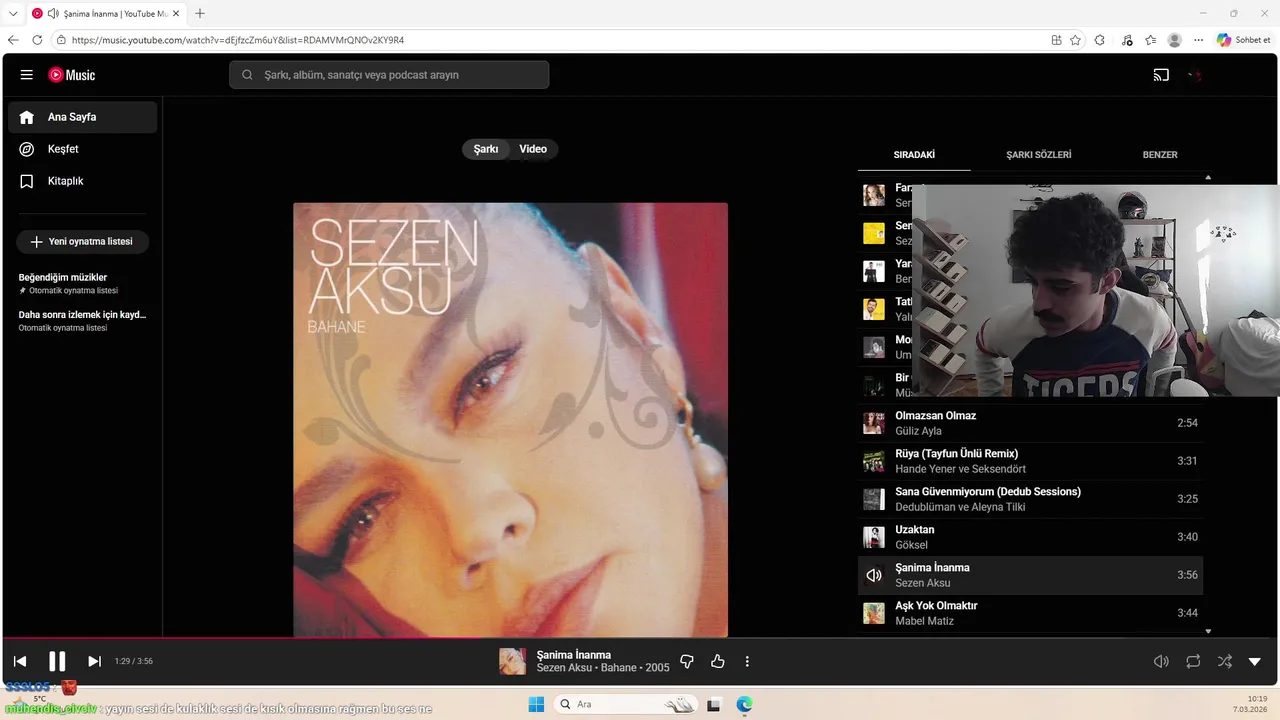The image size is (1280, 720).
Task: Open Task View on the taskbar
Action: click(714, 704)
